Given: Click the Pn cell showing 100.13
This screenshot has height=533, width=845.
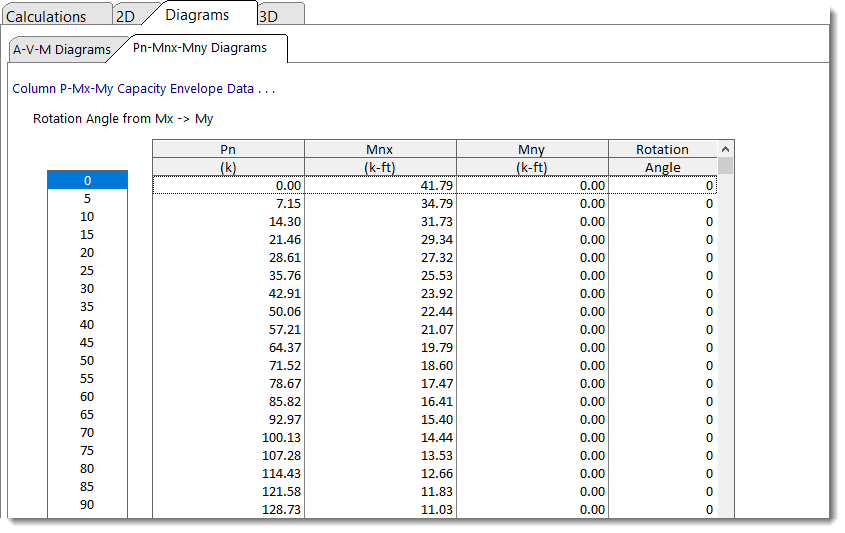Looking at the screenshot, I should pos(228,437).
